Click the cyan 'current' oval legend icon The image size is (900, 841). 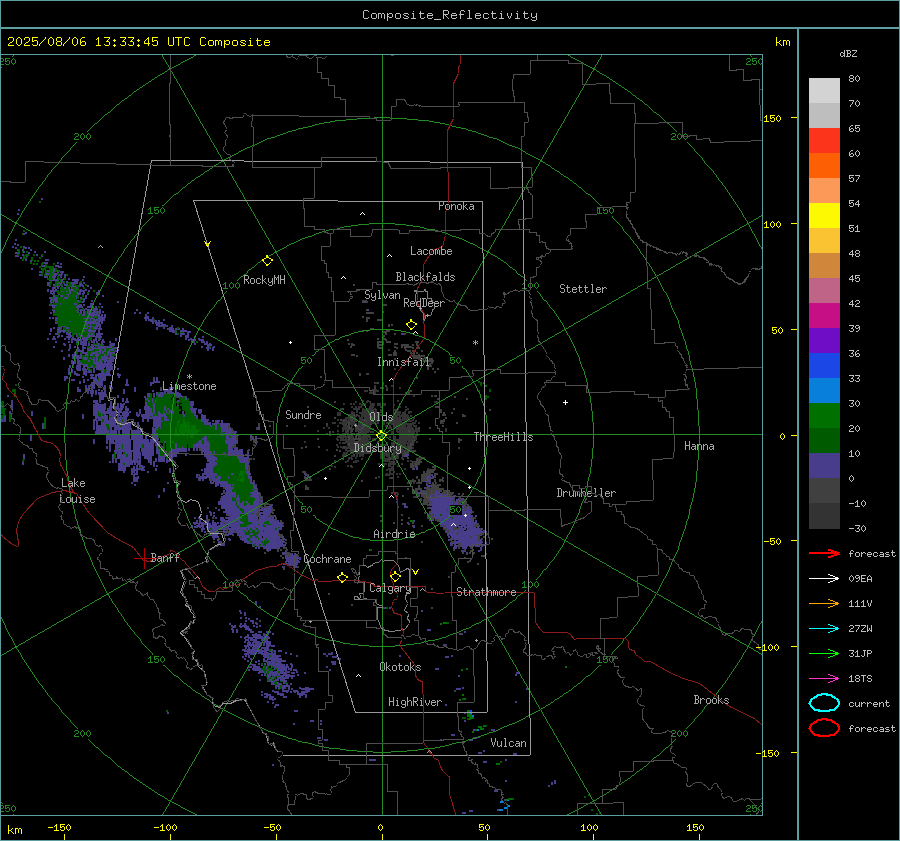click(824, 703)
